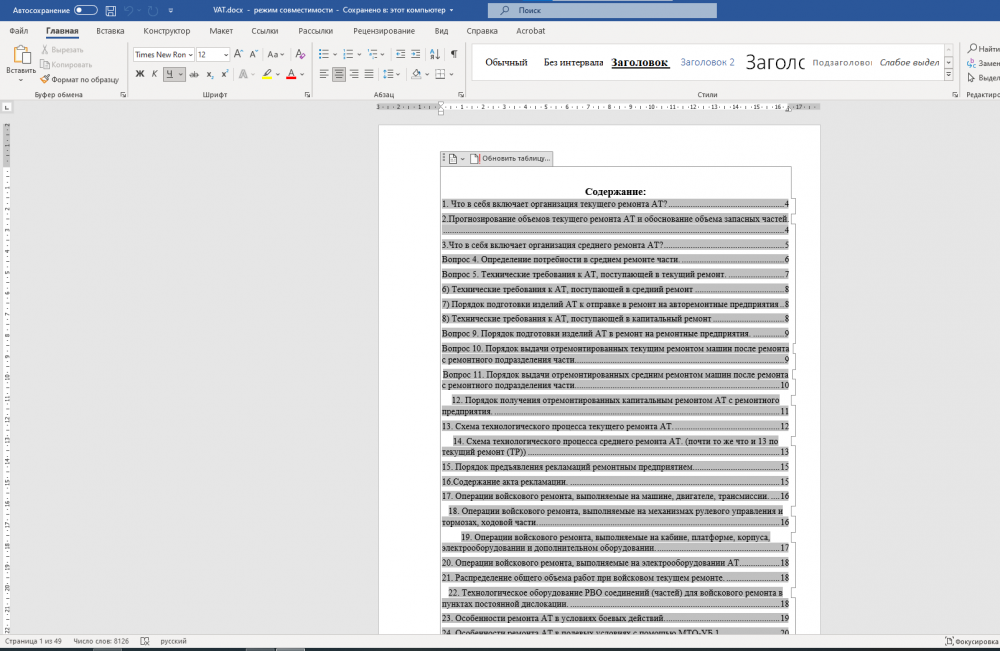This screenshot has height=651, width=1000.
Task: Toggle Bold formatting
Action: [140, 74]
